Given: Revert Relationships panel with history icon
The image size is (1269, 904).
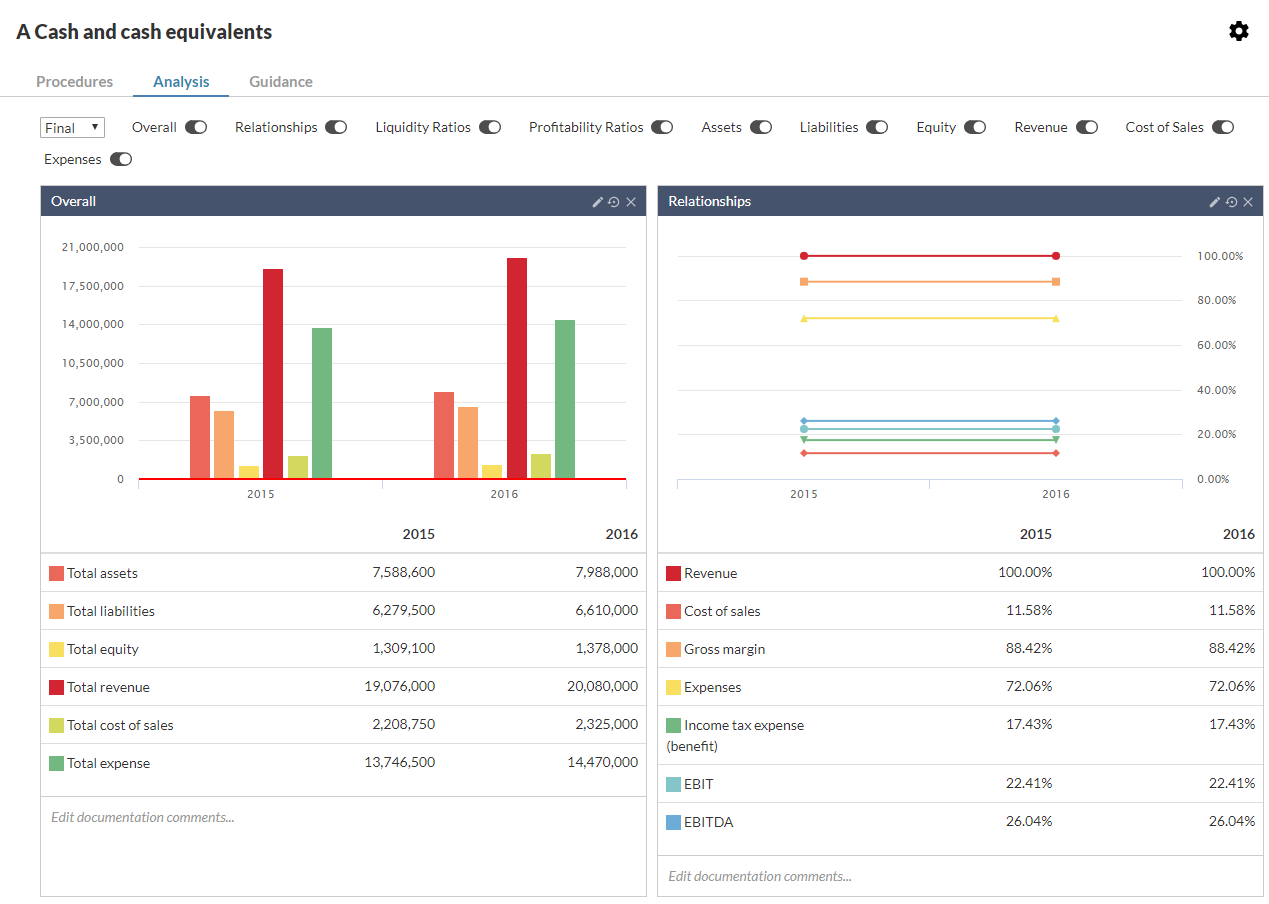Looking at the screenshot, I should tap(1231, 201).
